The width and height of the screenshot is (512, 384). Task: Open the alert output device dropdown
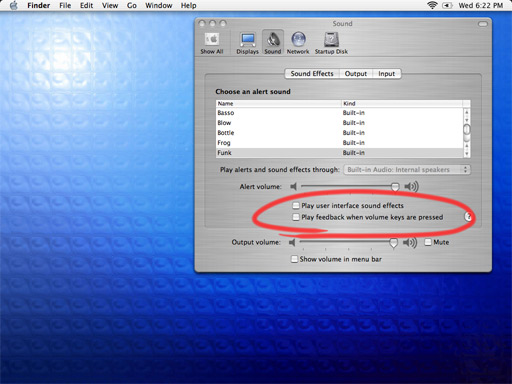[x=407, y=170]
